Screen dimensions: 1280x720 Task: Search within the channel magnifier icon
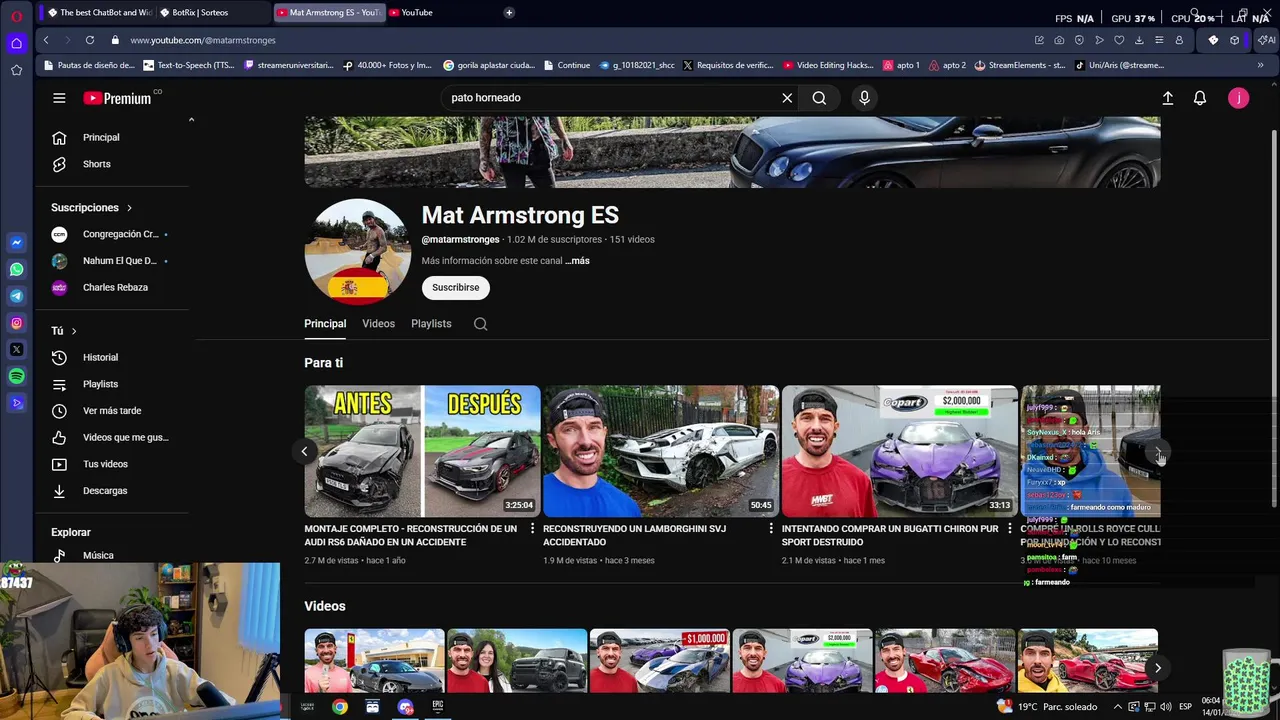point(480,324)
